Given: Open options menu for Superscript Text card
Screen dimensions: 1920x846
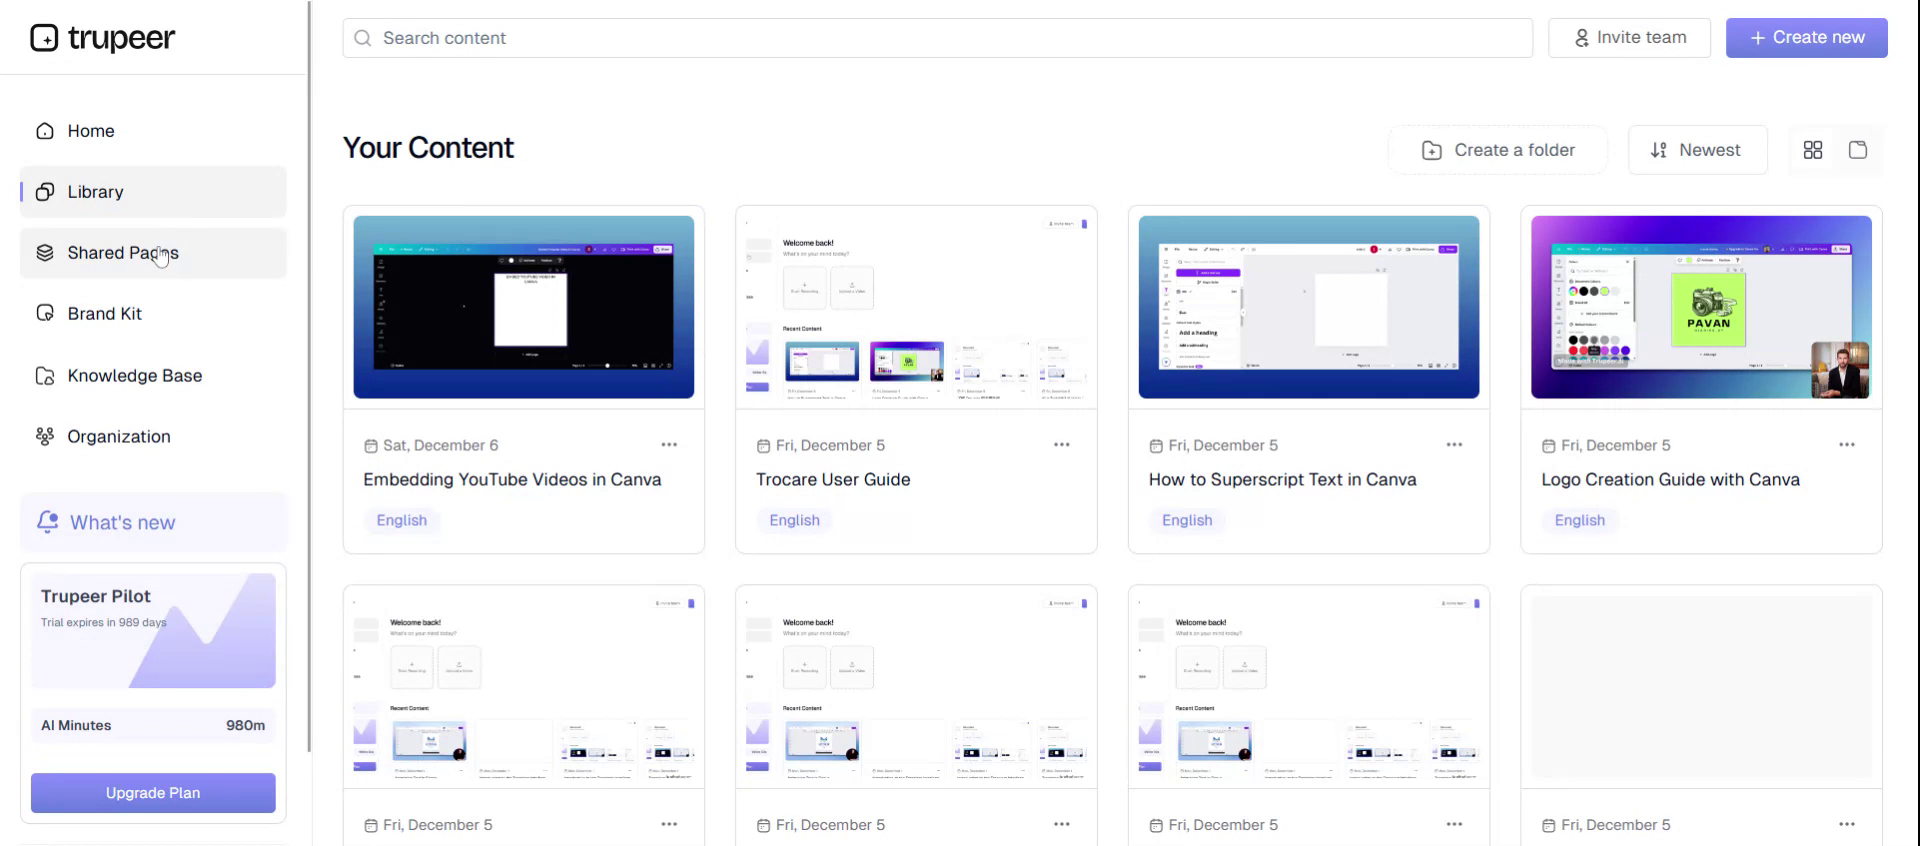Looking at the screenshot, I should (1454, 445).
